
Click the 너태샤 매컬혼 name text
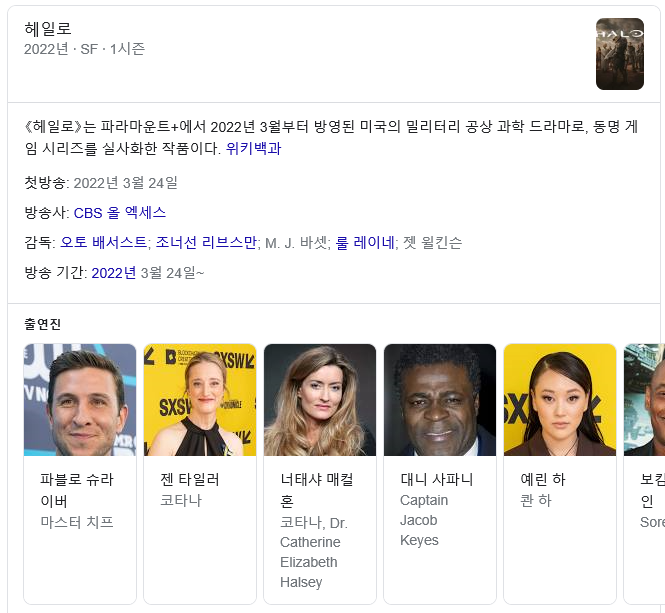(x=316, y=490)
